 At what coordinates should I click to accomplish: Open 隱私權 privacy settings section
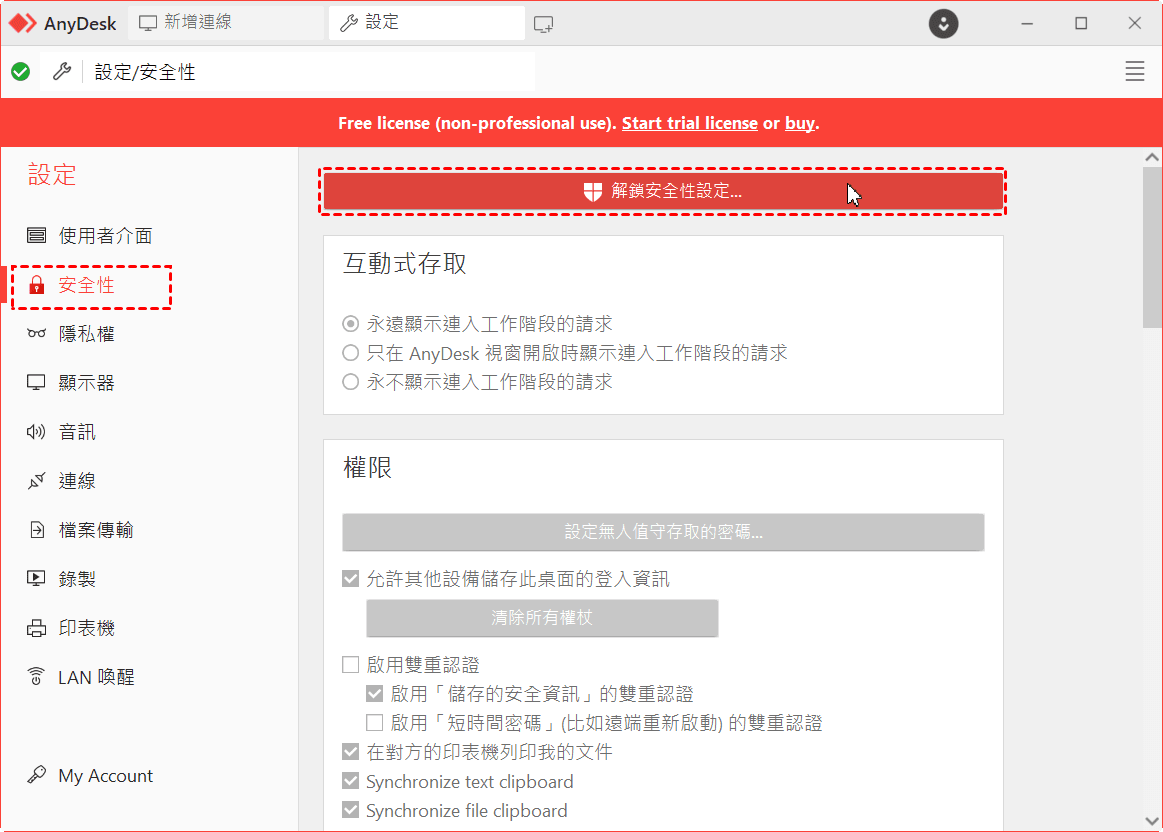[86, 334]
